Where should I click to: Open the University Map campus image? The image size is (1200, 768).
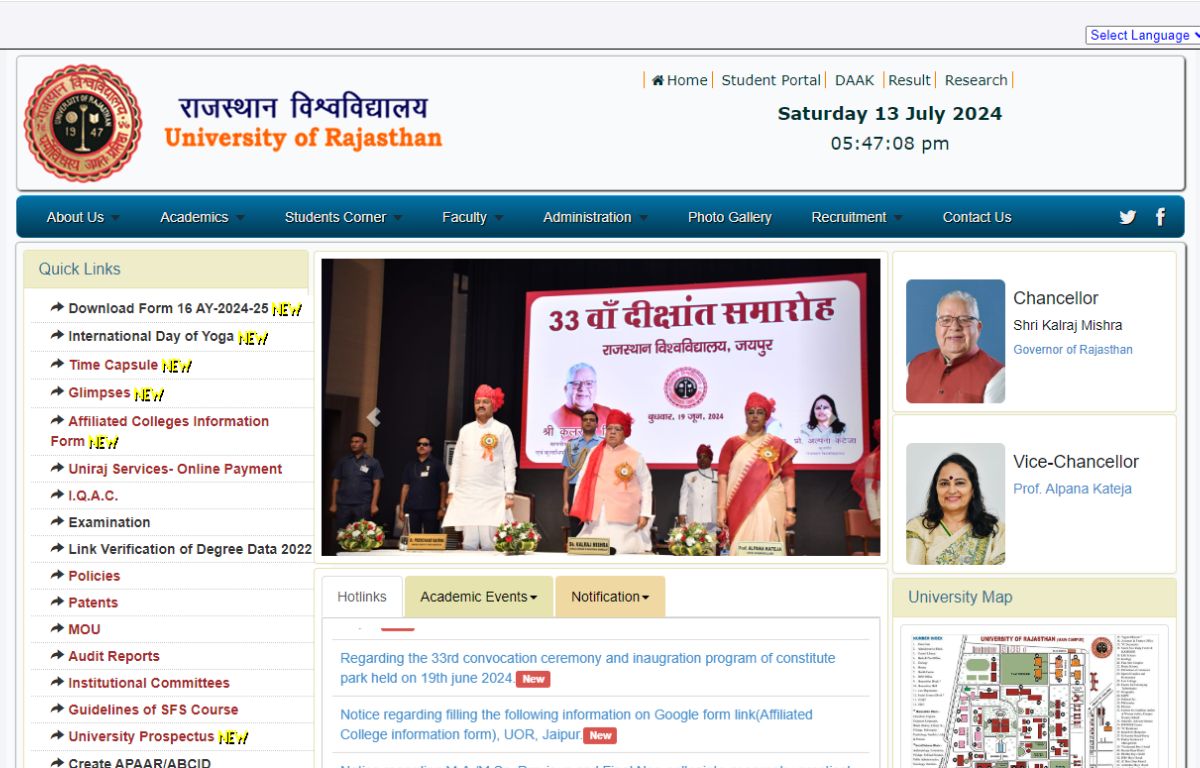(x=1033, y=700)
